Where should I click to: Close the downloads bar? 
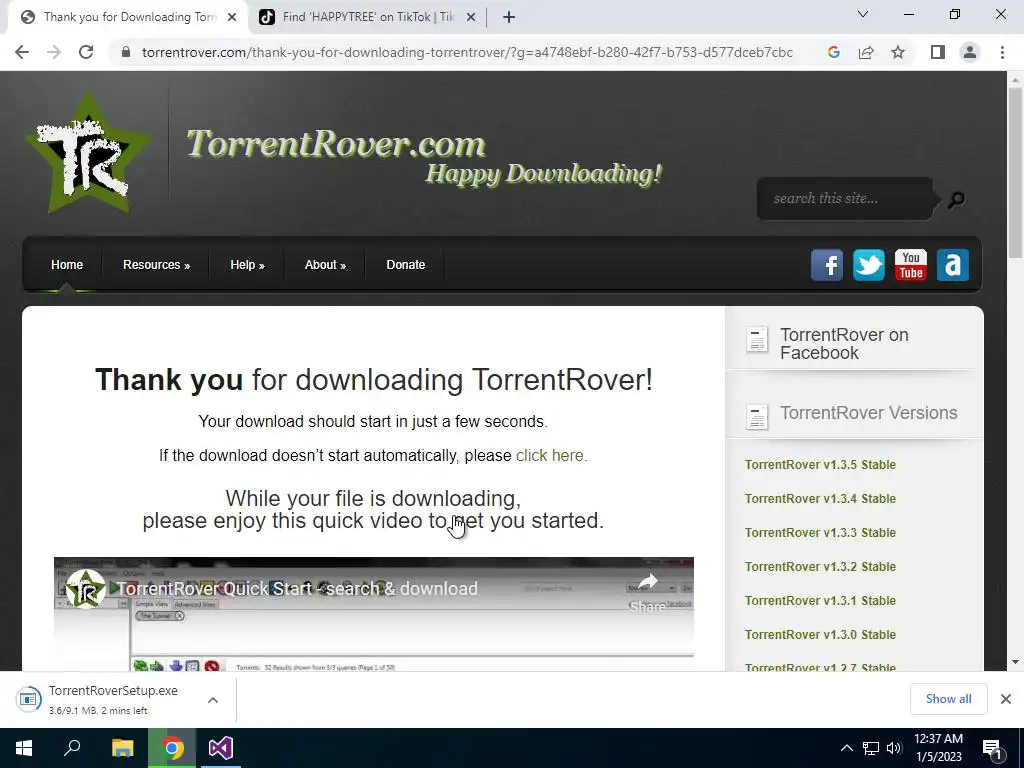(x=1006, y=699)
